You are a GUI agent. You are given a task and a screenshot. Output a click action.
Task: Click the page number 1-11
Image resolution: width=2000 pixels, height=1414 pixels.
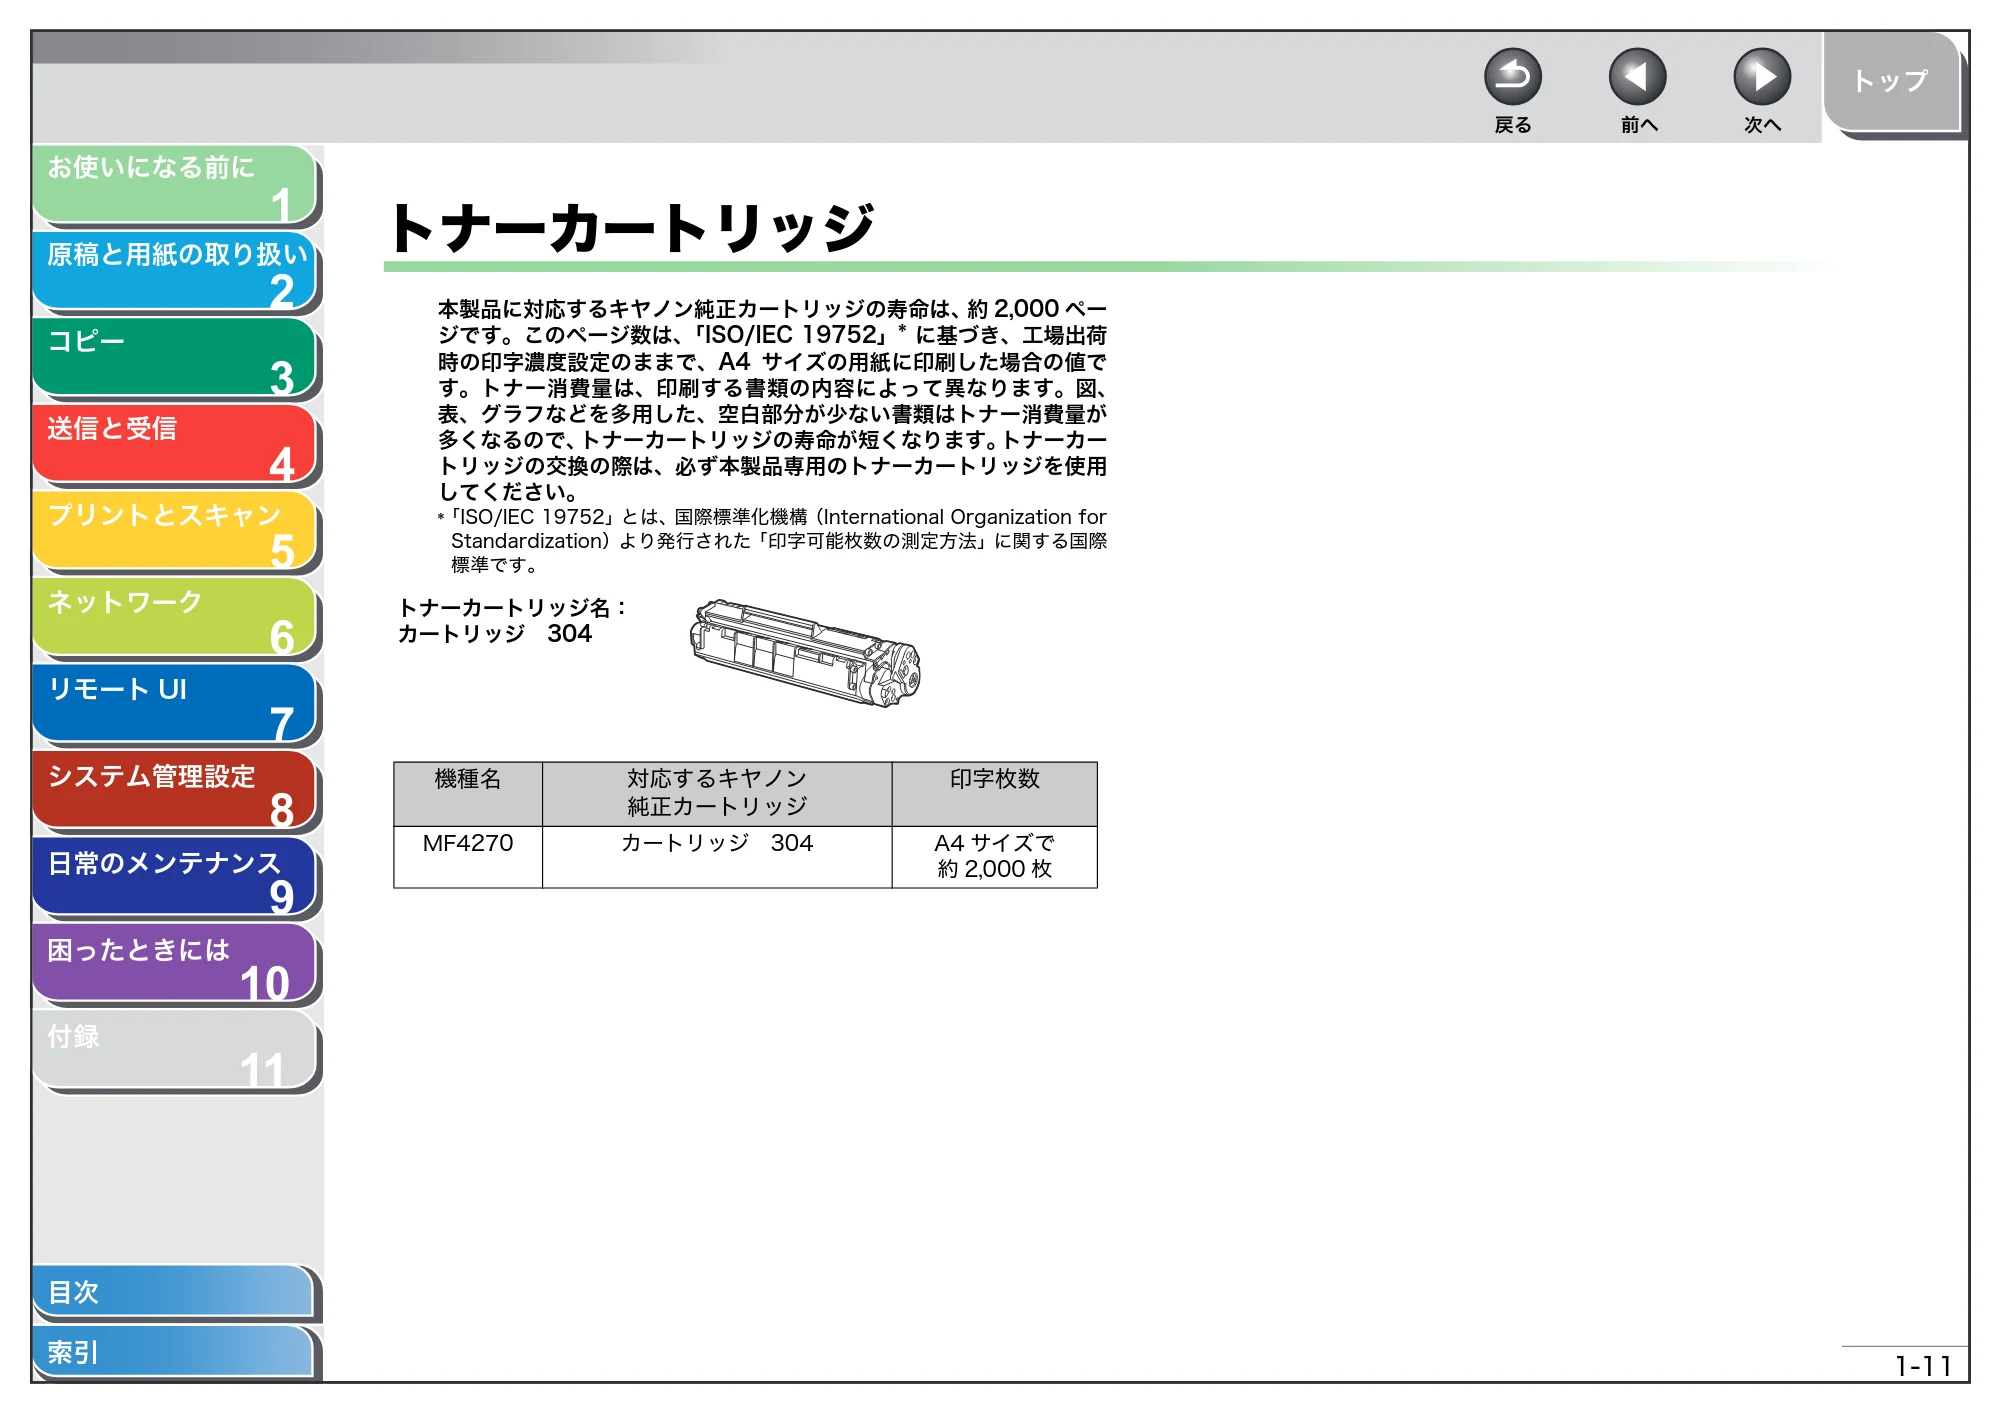pyautogui.click(x=1922, y=1366)
